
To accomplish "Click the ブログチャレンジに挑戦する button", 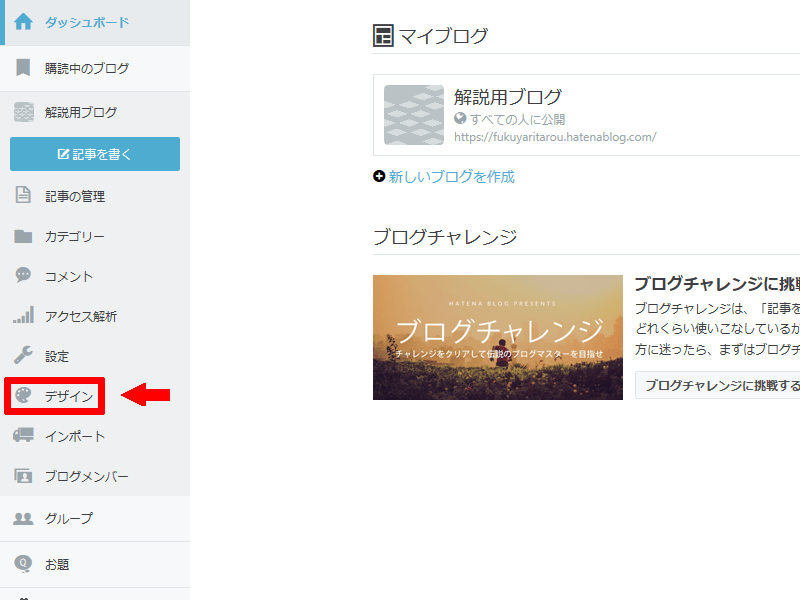I will pyautogui.click(x=717, y=385).
